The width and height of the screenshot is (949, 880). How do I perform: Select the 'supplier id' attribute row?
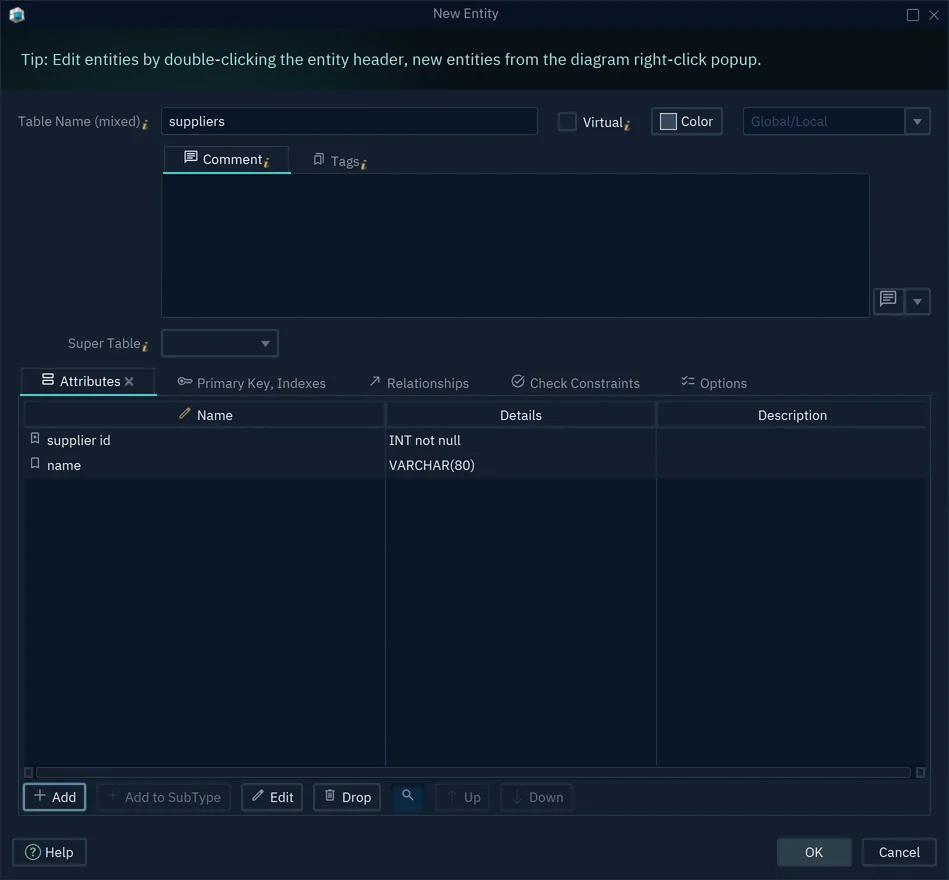pyautogui.click(x=474, y=440)
